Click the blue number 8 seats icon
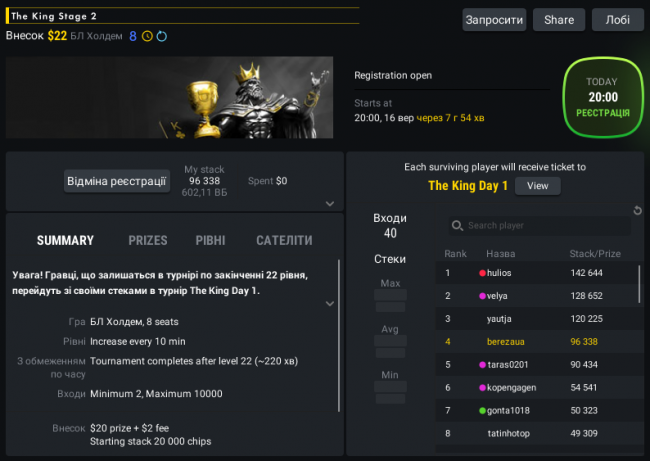Image resolution: width=650 pixels, height=461 pixels. pyautogui.click(x=133, y=36)
